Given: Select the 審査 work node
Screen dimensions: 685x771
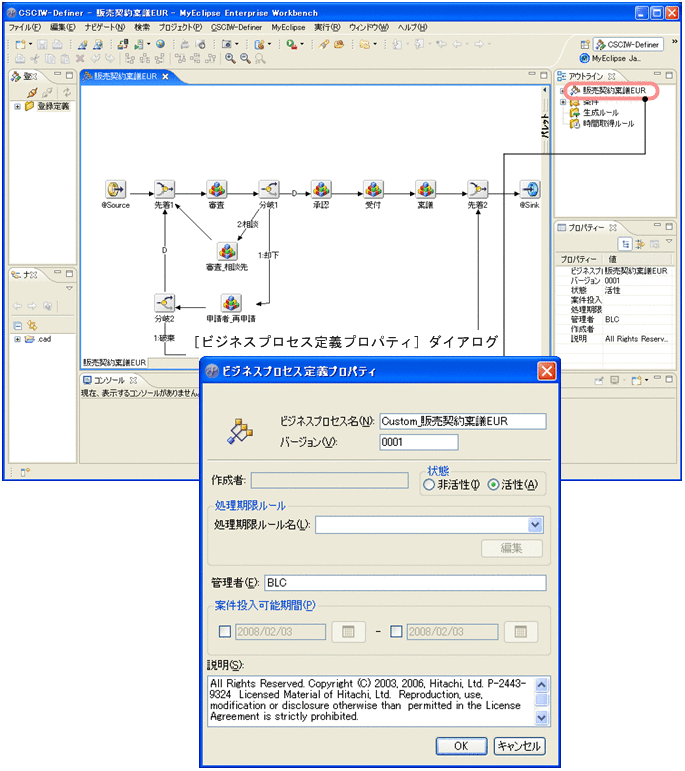Looking at the screenshot, I should click(x=217, y=190).
